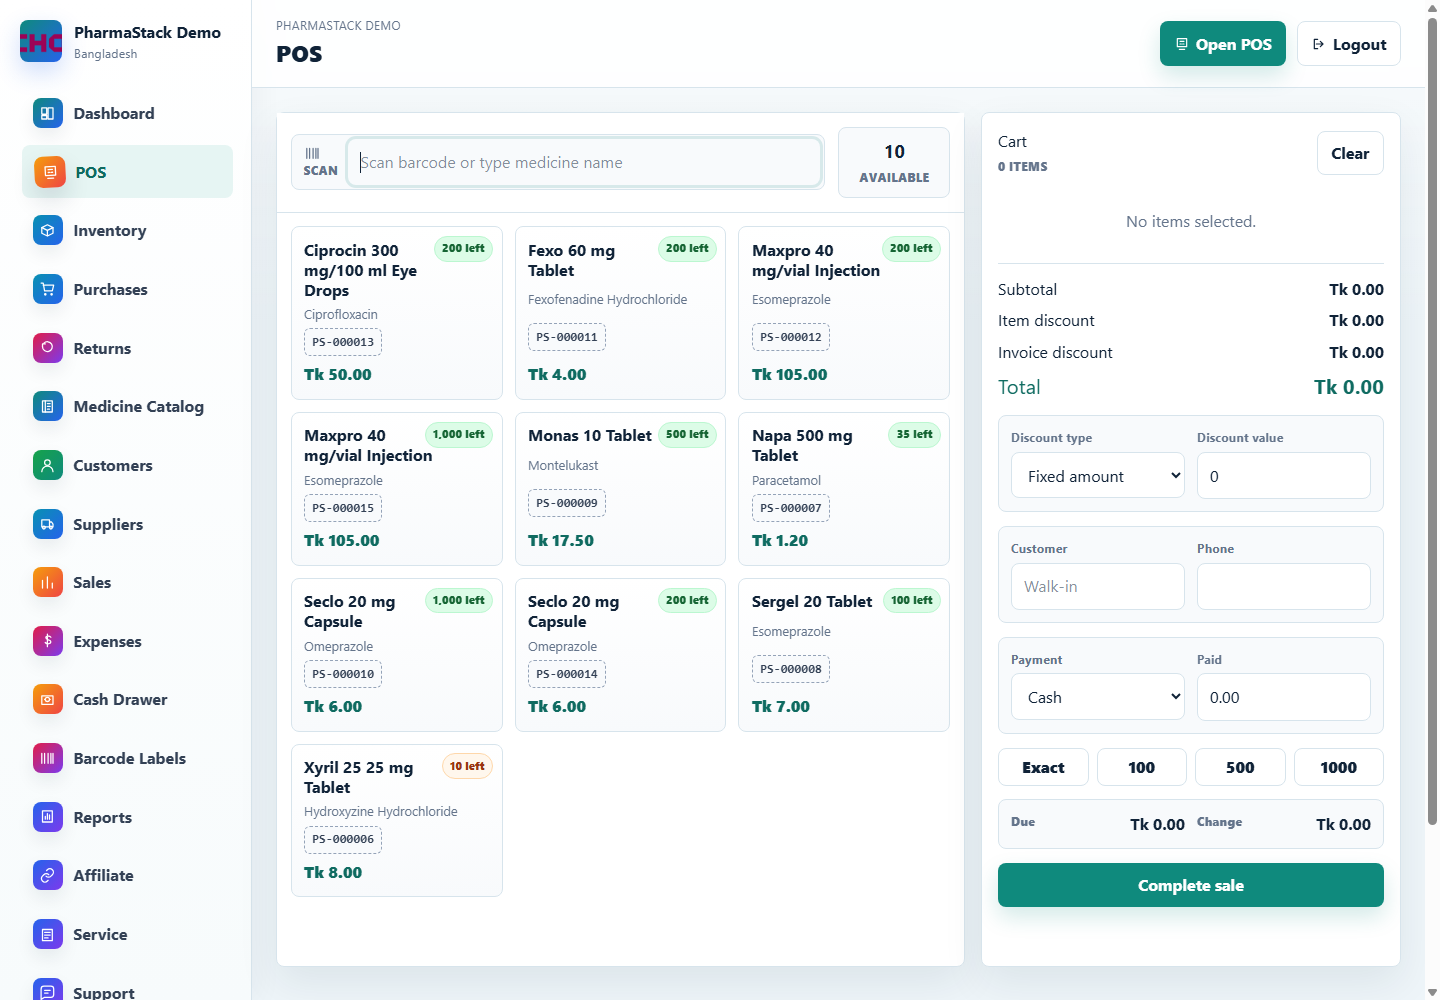Click the Discount value field
The image size is (1440, 1000).
(1283, 476)
